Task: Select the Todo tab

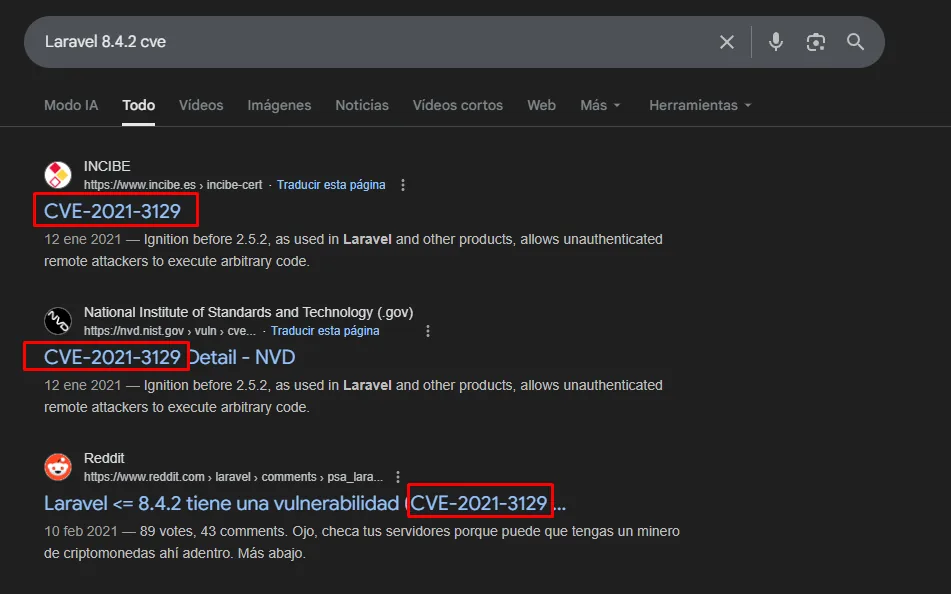Action: 138,105
